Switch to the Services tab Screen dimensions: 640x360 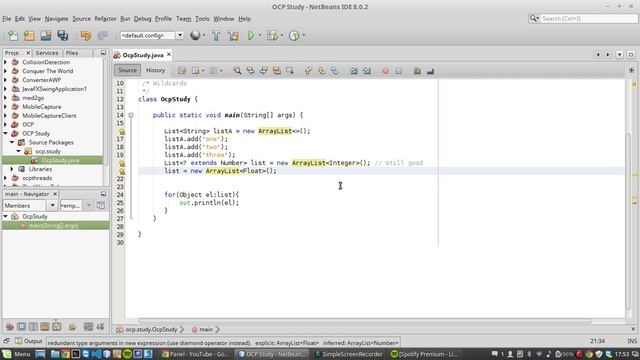point(47,53)
